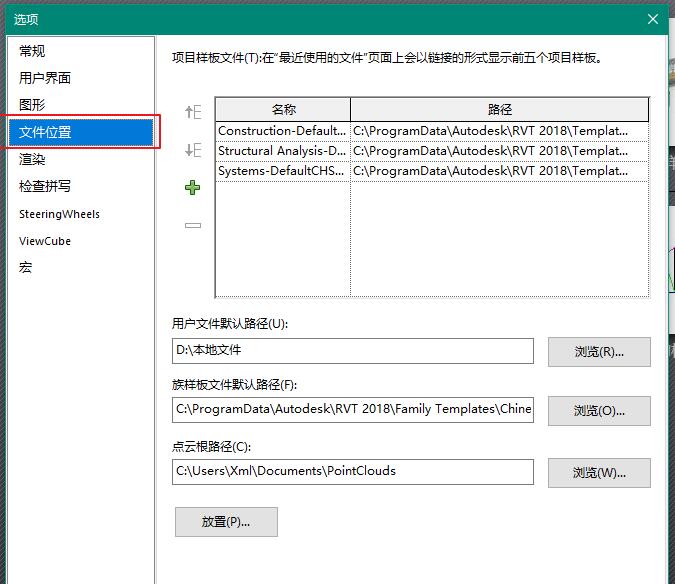Open the 常规 settings category

32,51
